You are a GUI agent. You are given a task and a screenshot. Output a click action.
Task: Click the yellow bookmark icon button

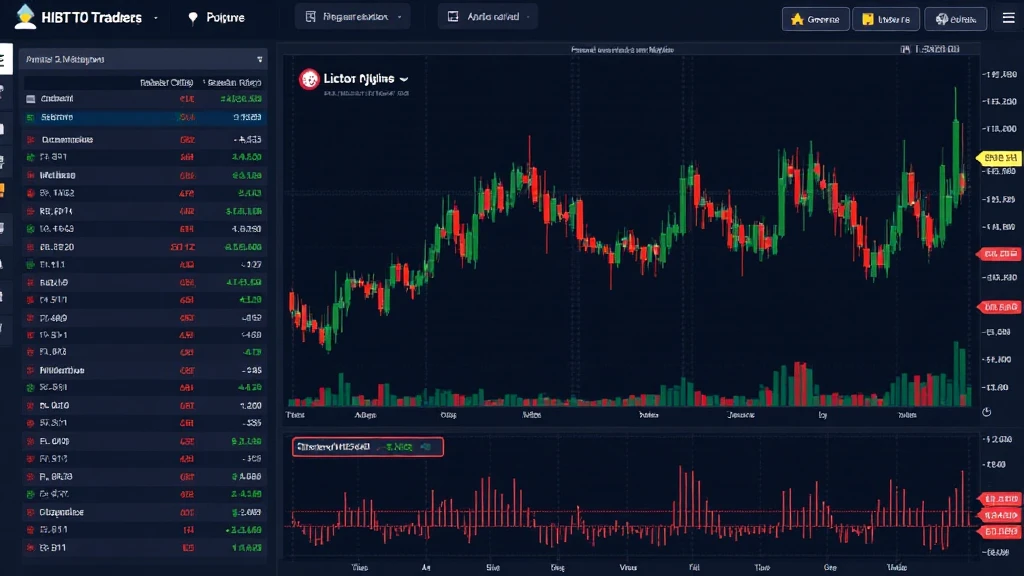point(885,18)
